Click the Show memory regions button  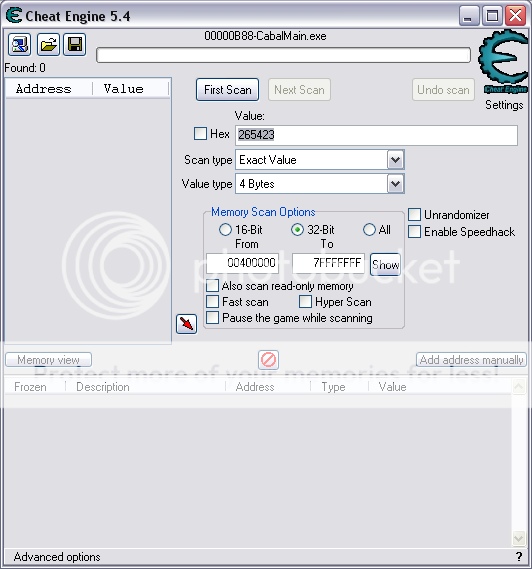click(385, 265)
